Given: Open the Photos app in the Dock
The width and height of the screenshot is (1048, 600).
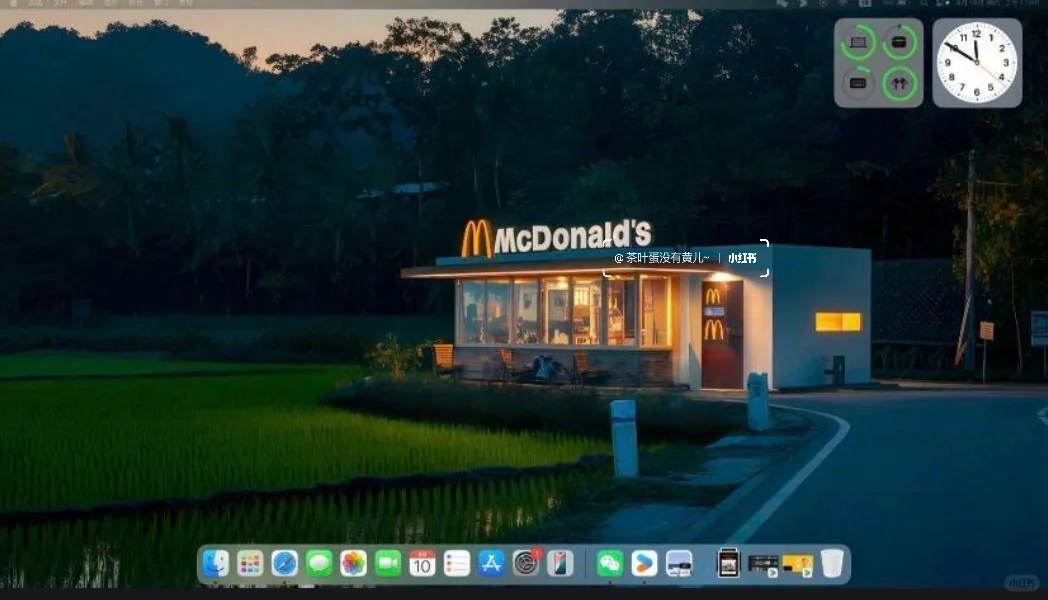Looking at the screenshot, I should click(x=354, y=563).
